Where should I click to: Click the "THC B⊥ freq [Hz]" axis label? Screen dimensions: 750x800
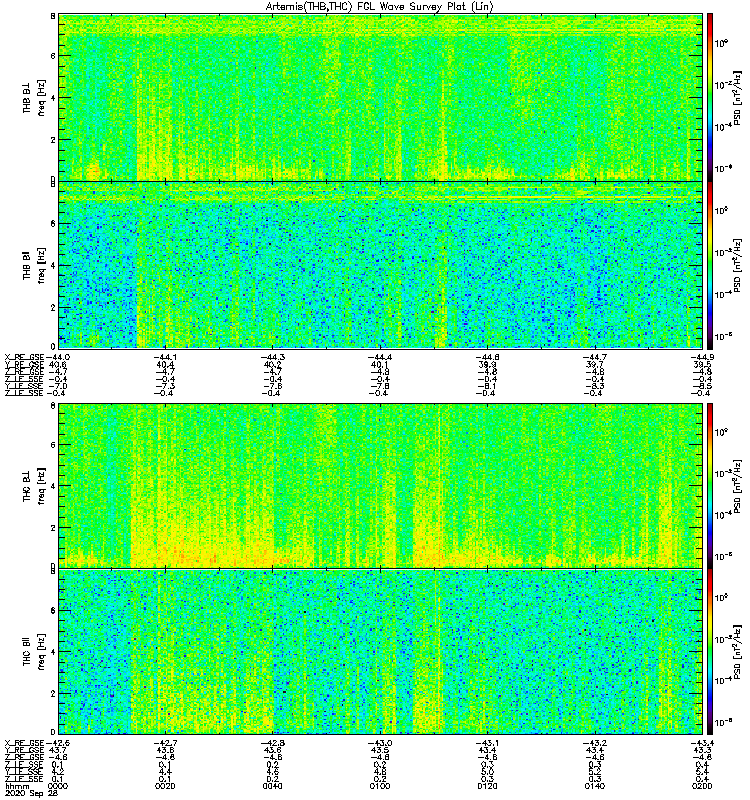[34, 485]
